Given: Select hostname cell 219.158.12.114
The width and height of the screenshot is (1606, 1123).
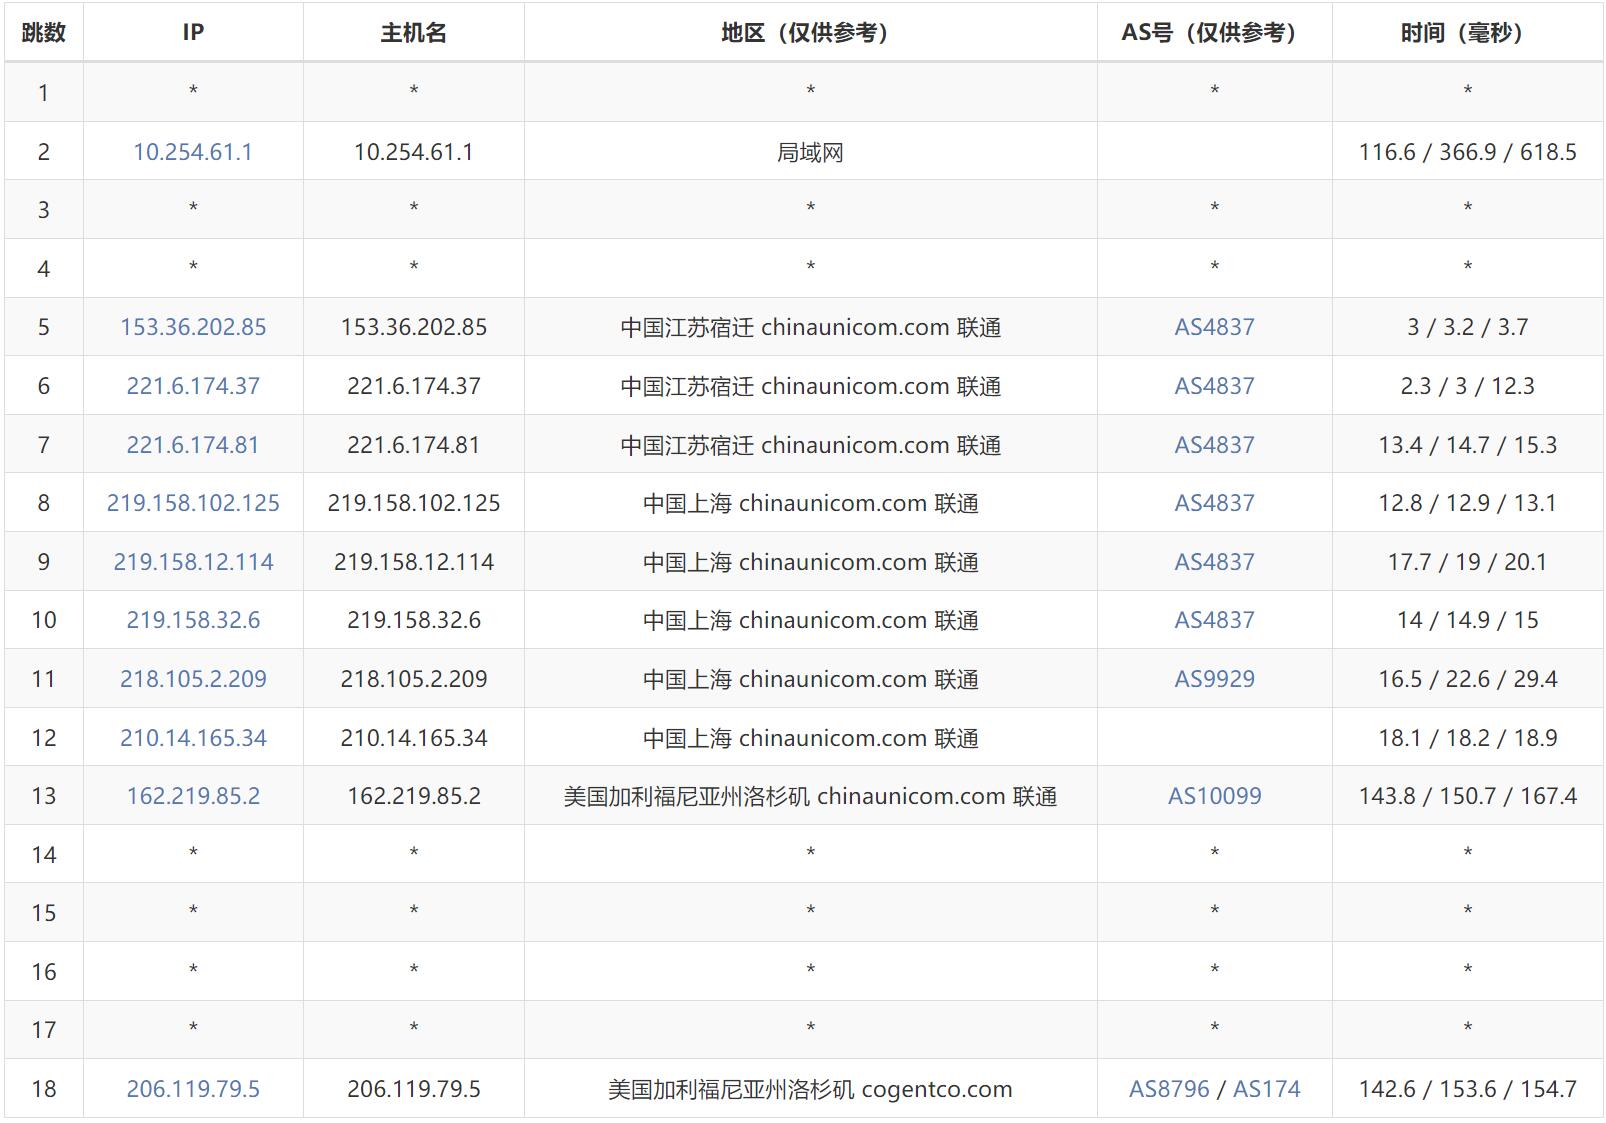Looking at the screenshot, I should pos(414,562).
